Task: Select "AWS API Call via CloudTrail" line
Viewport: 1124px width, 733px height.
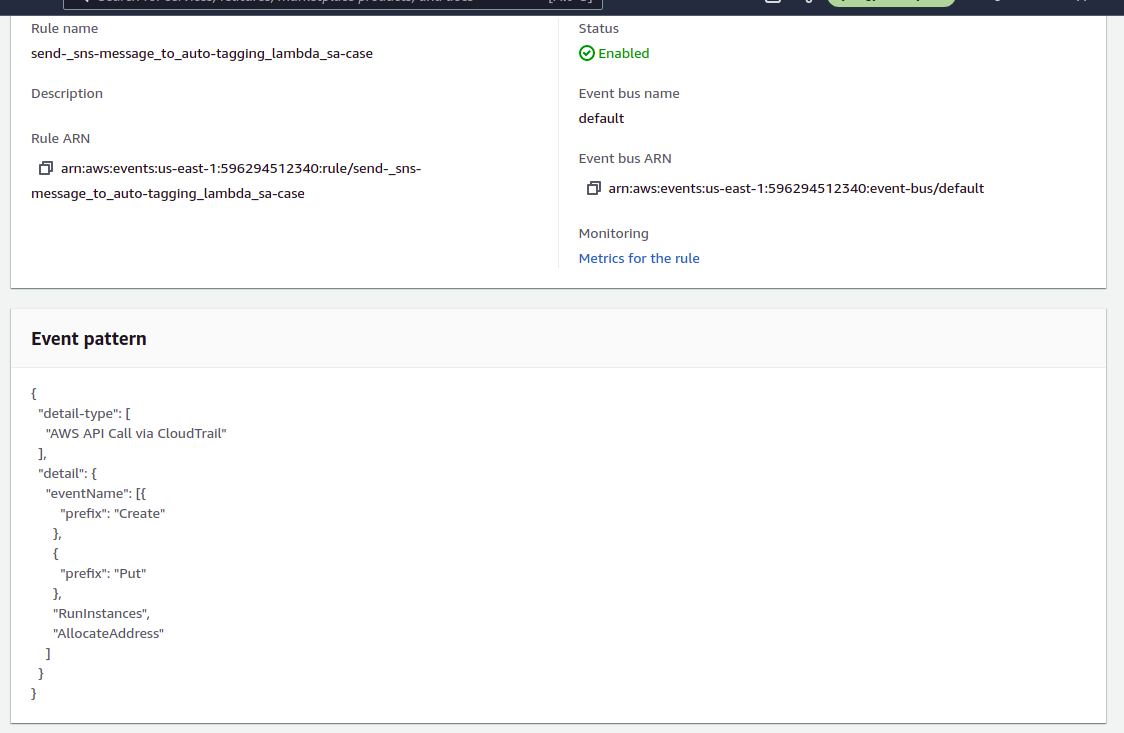Action: pos(136,433)
